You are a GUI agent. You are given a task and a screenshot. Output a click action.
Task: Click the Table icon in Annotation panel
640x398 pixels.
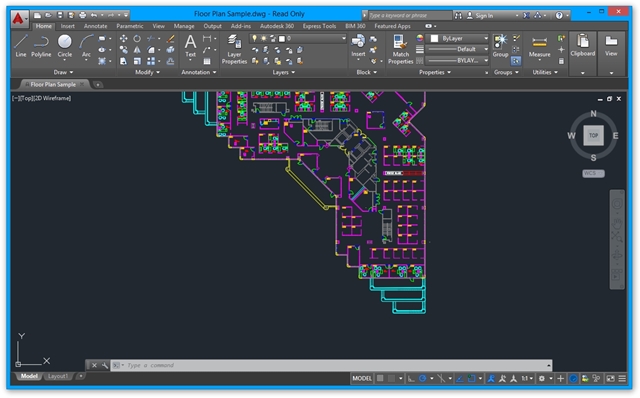(207, 61)
